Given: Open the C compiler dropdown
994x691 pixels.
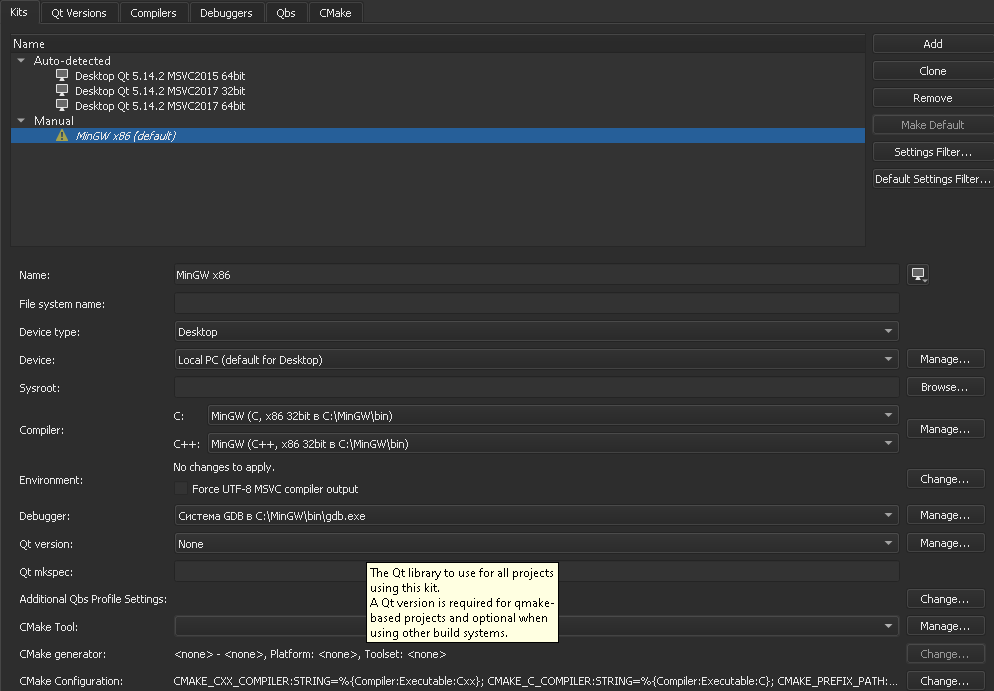Looking at the screenshot, I should [553, 416].
